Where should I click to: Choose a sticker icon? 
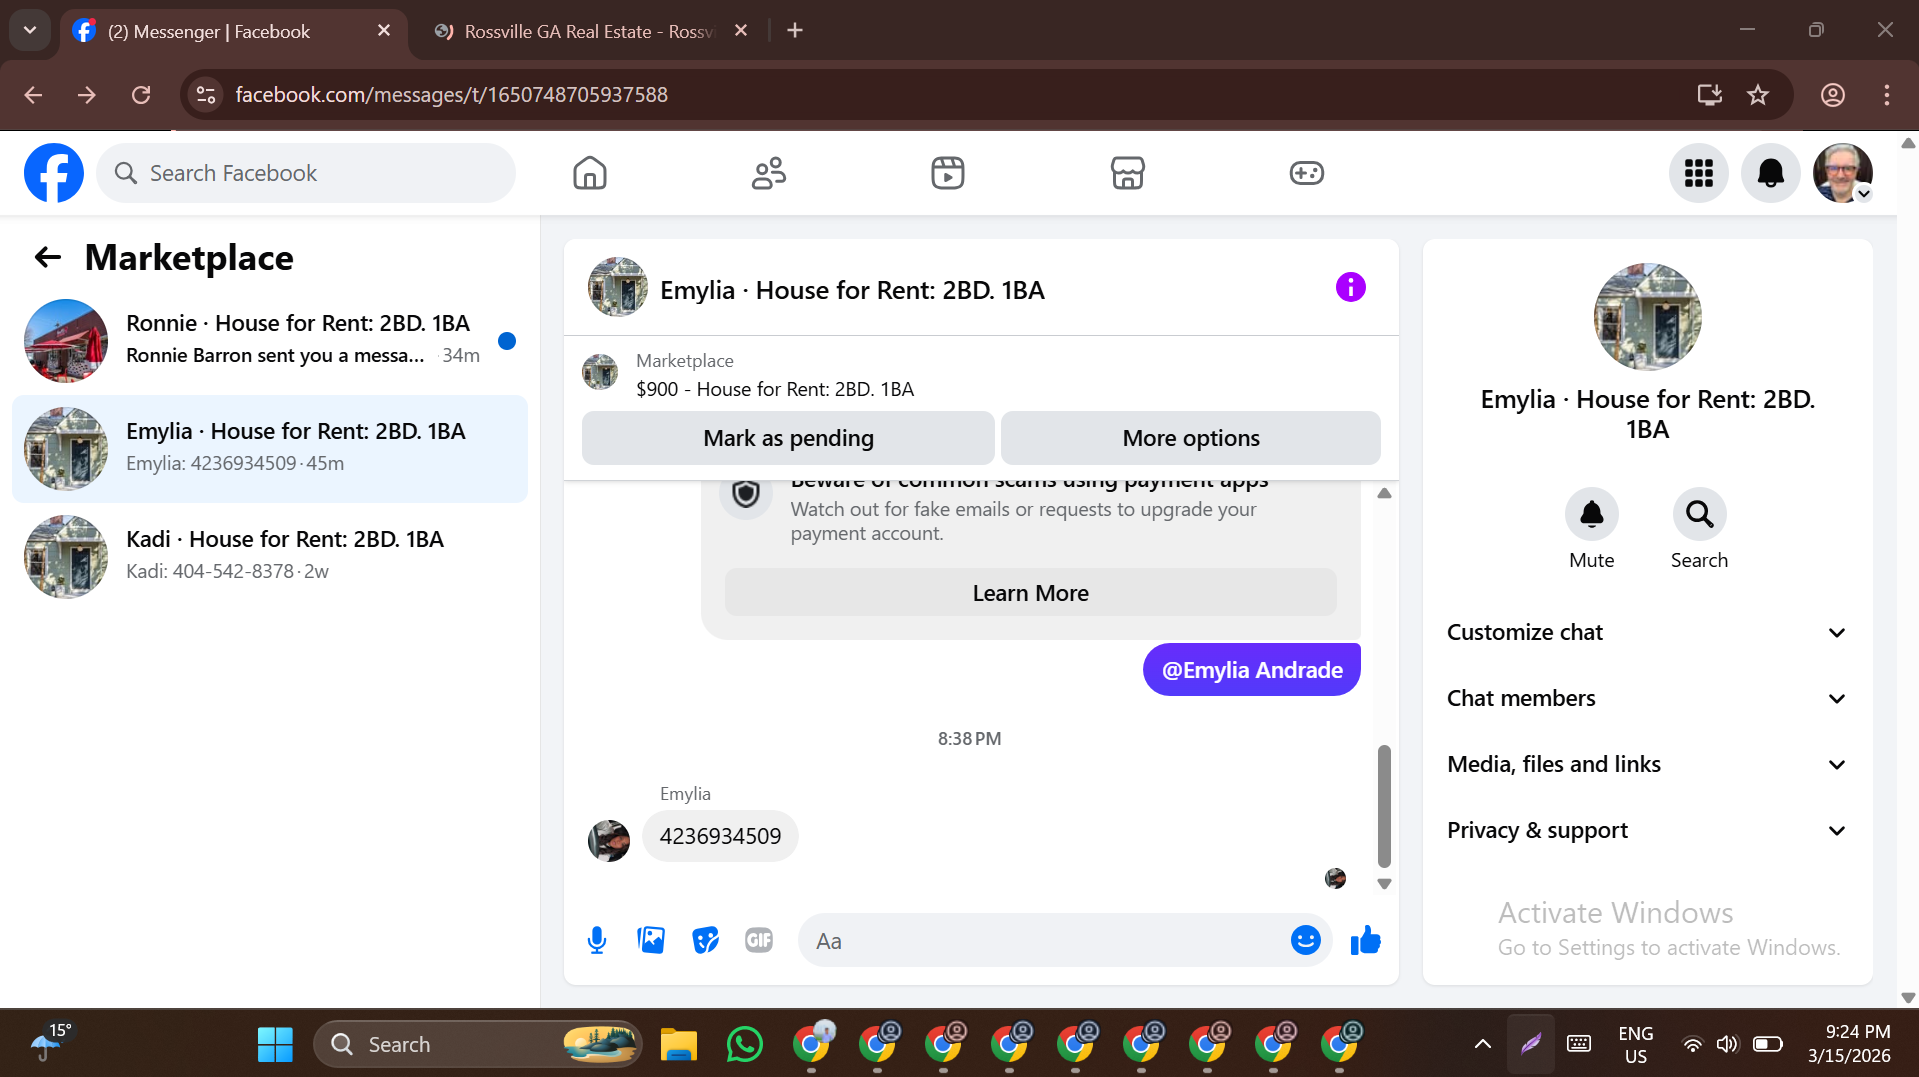[x=705, y=940]
